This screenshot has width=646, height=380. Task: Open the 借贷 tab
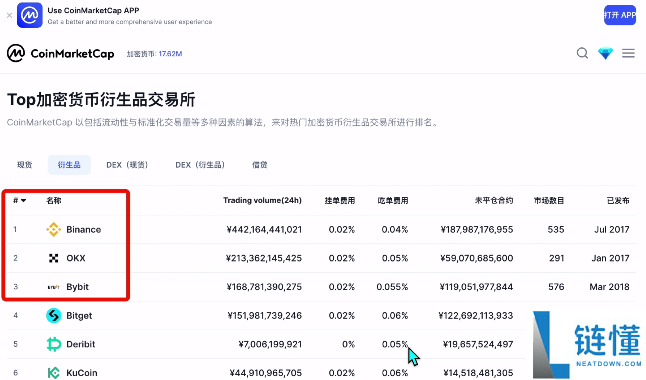[260, 165]
